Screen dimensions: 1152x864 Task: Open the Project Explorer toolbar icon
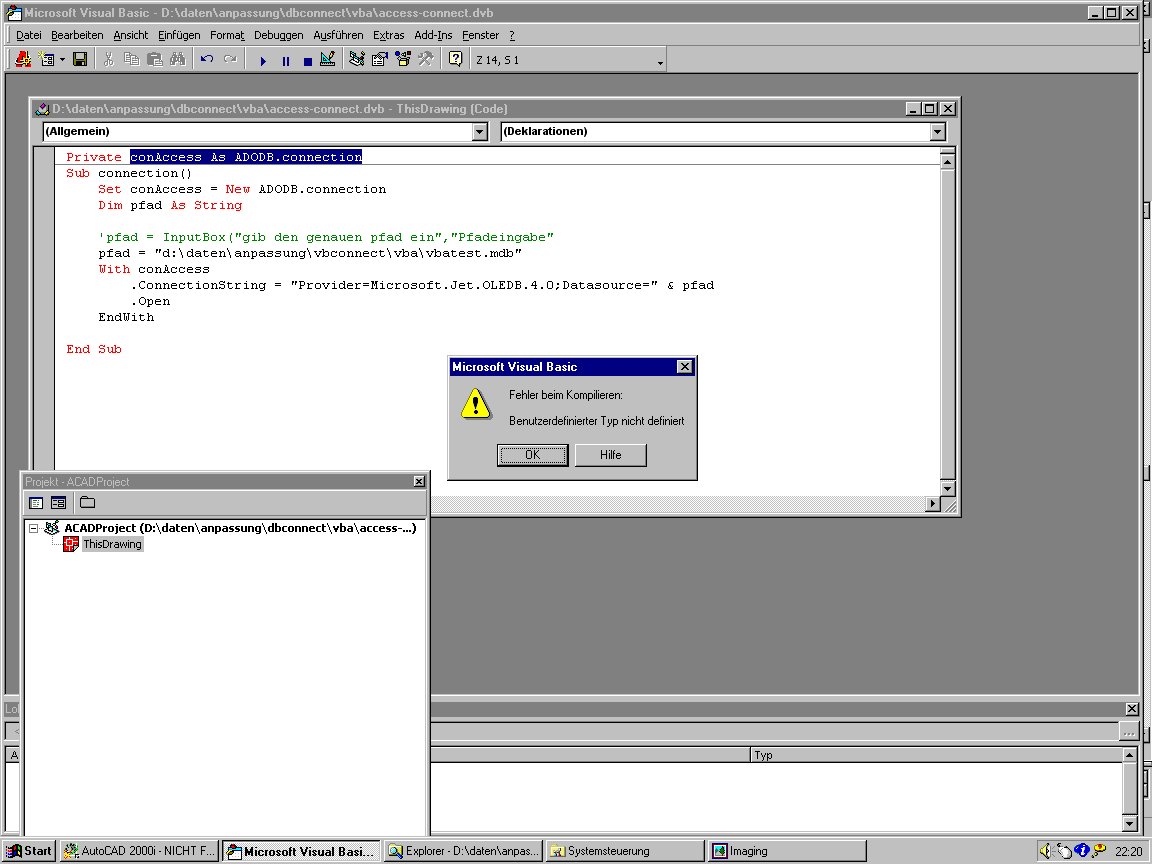tap(357, 60)
